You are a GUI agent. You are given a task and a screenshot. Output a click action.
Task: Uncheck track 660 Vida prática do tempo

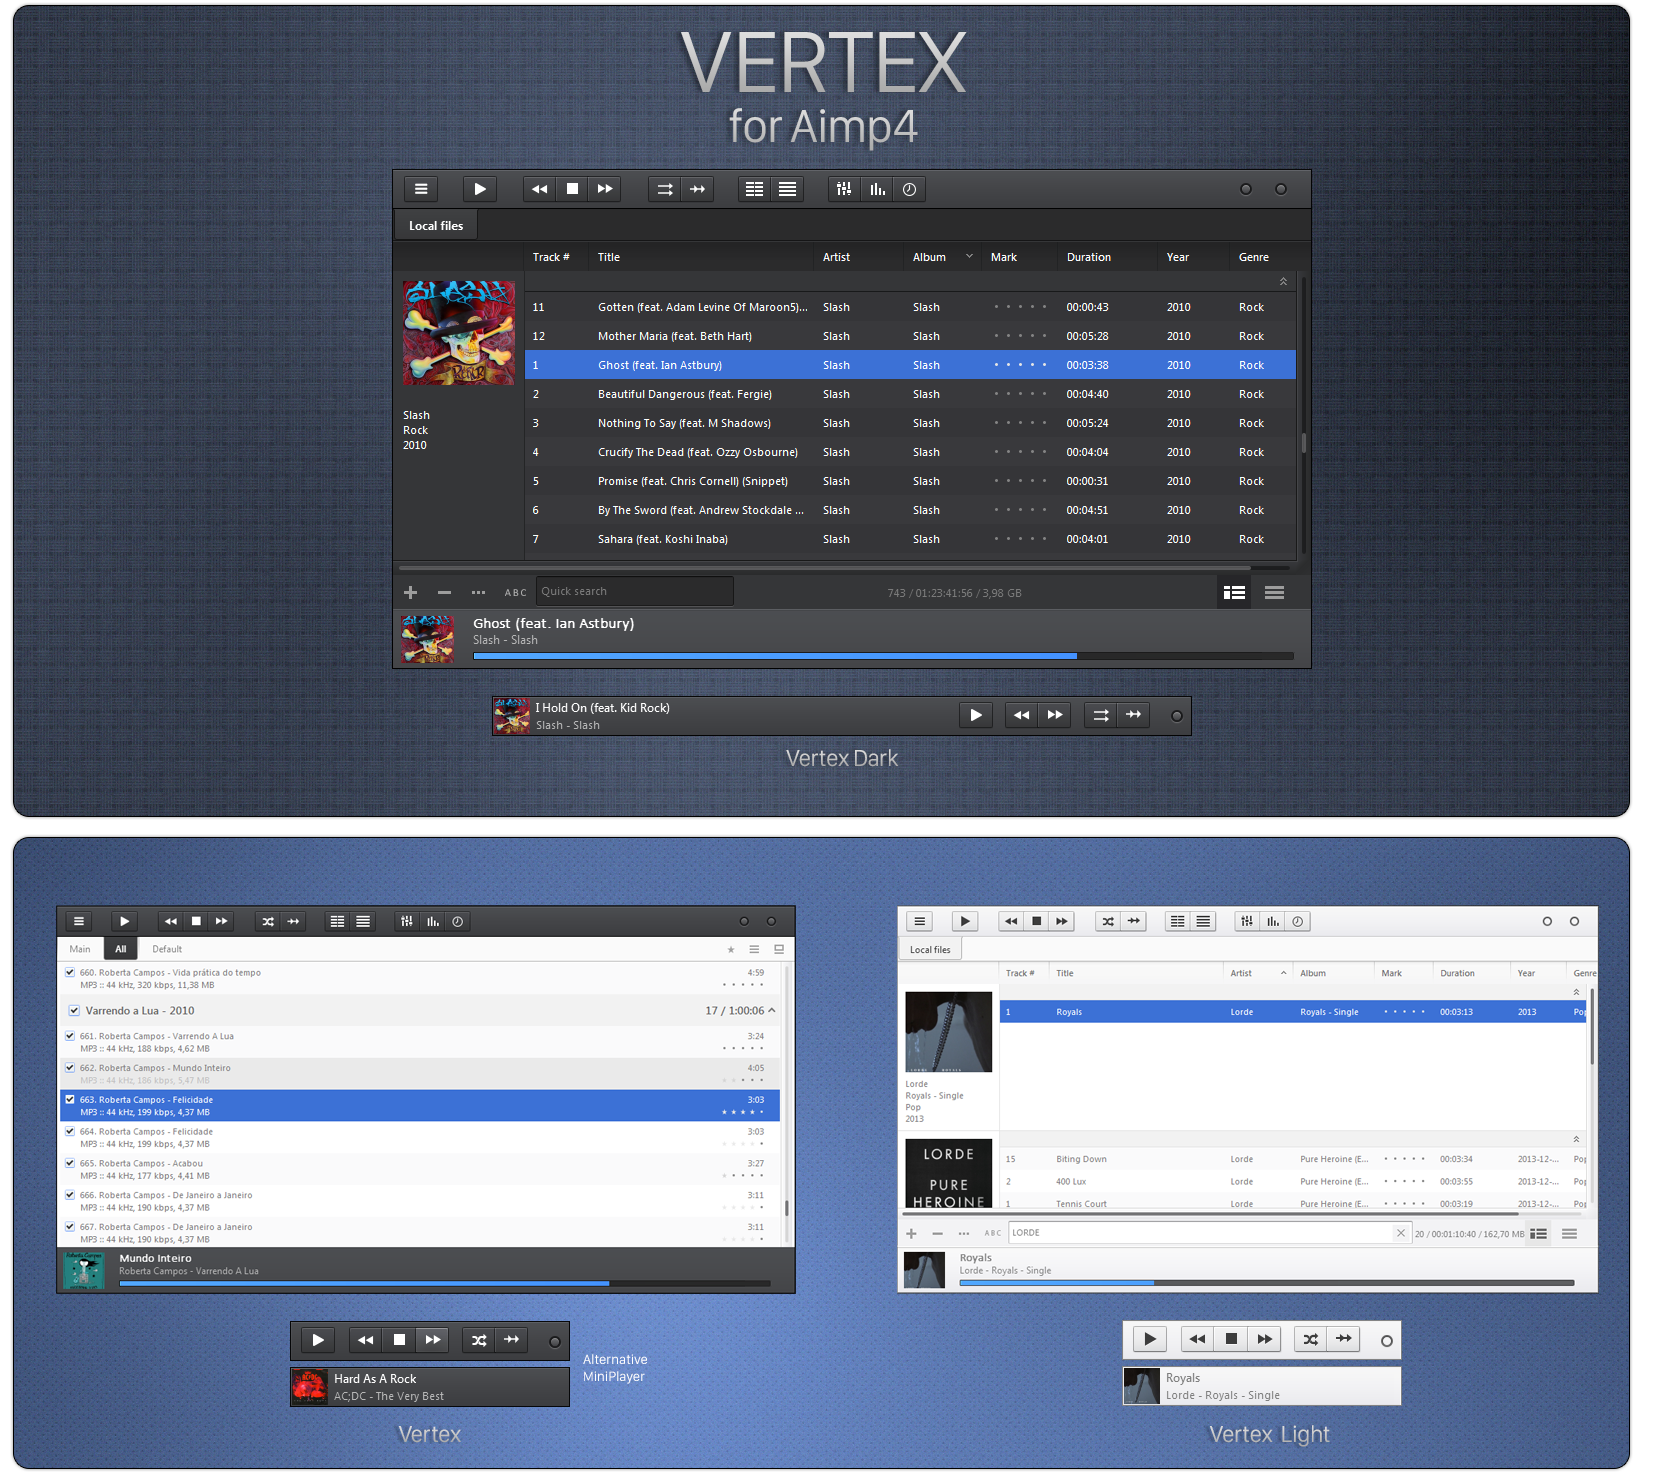[70, 972]
